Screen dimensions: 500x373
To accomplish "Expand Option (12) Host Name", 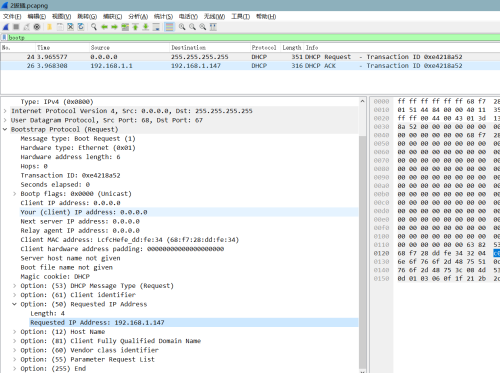I will (x=14, y=332).
